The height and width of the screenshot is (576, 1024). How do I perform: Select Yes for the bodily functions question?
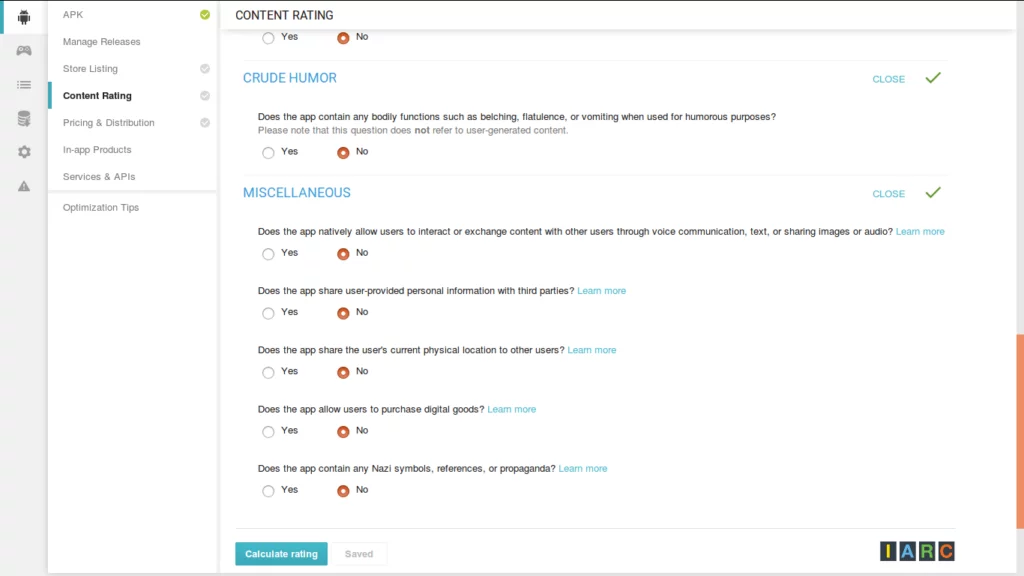click(x=268, y=152)
